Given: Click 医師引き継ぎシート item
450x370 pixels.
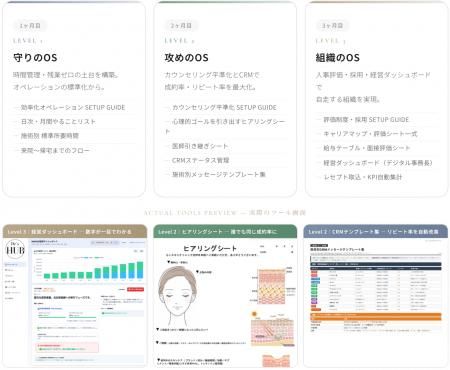Looking at the screenshot, I should [200, 146].
